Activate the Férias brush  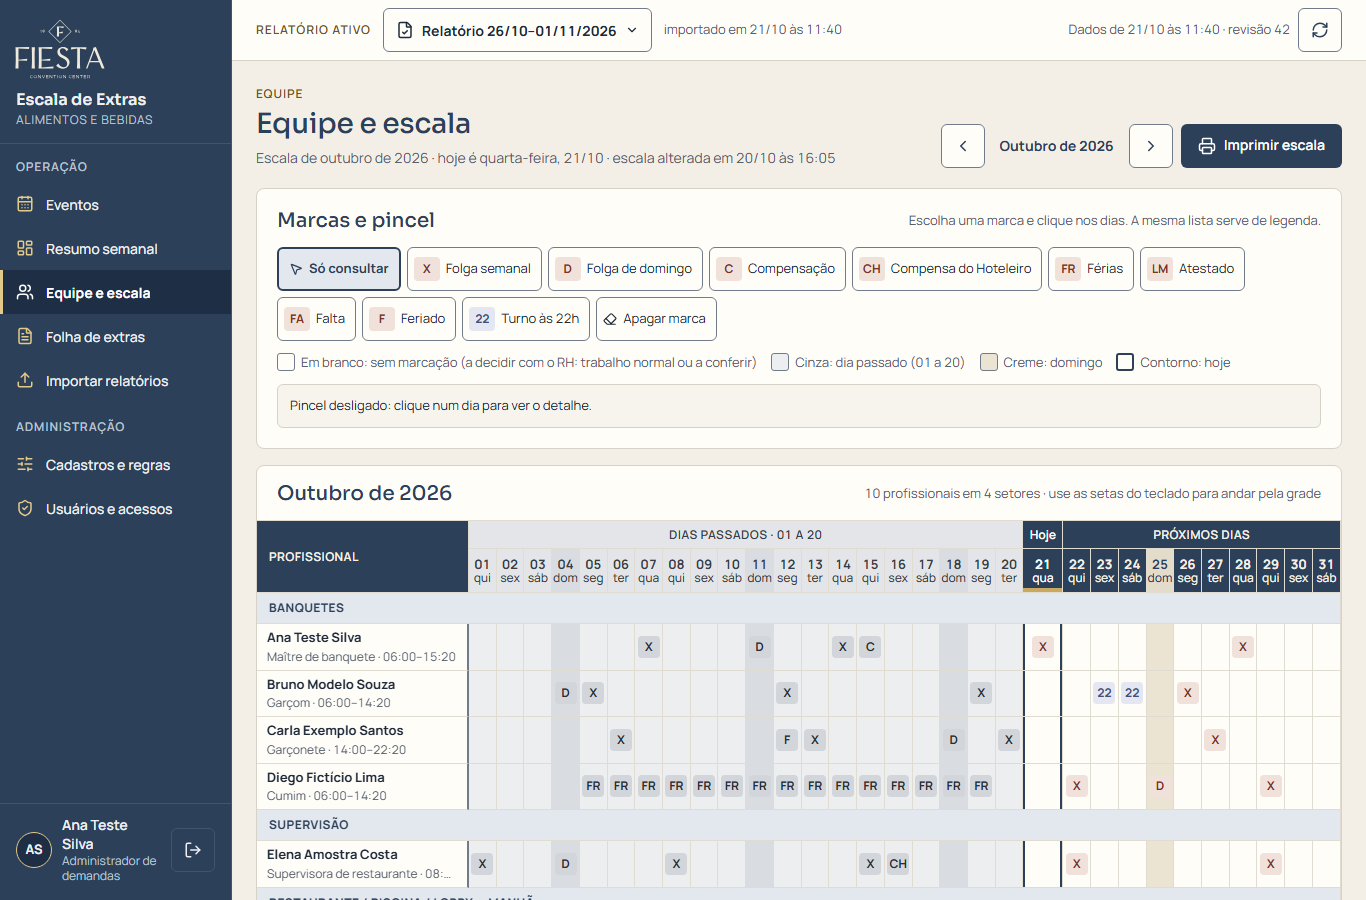[1091, 269]
